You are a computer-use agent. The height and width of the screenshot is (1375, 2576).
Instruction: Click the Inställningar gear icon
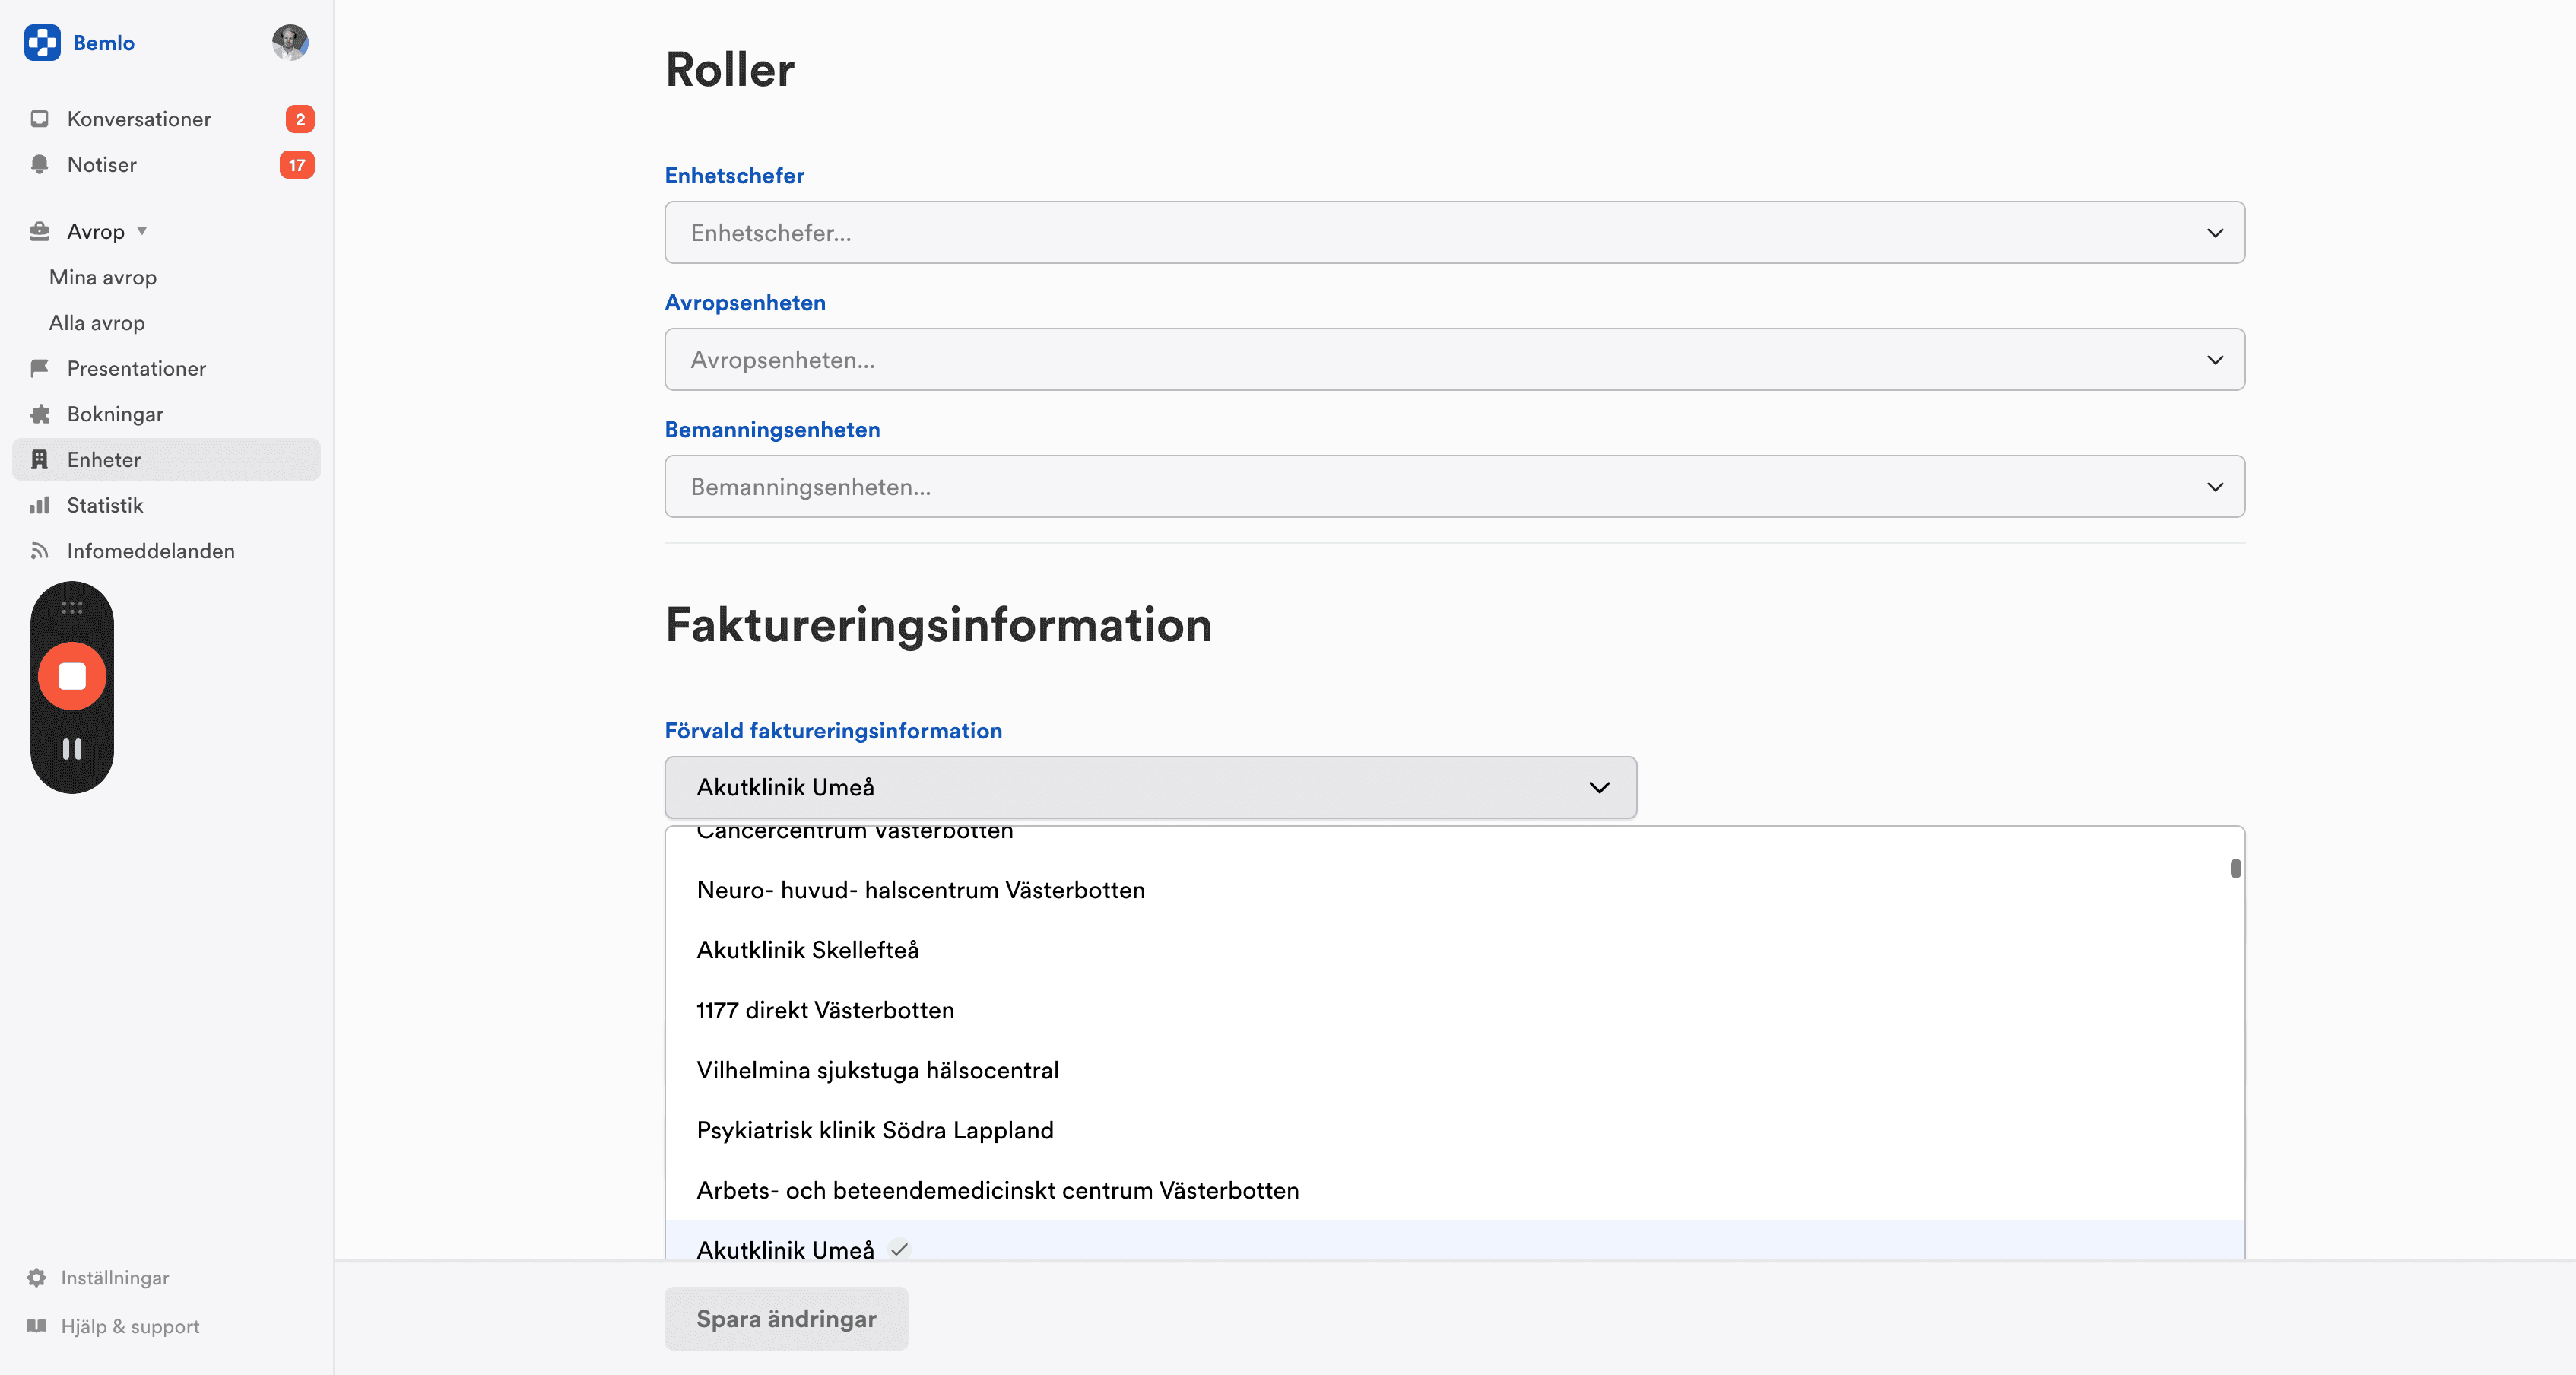37,1278
